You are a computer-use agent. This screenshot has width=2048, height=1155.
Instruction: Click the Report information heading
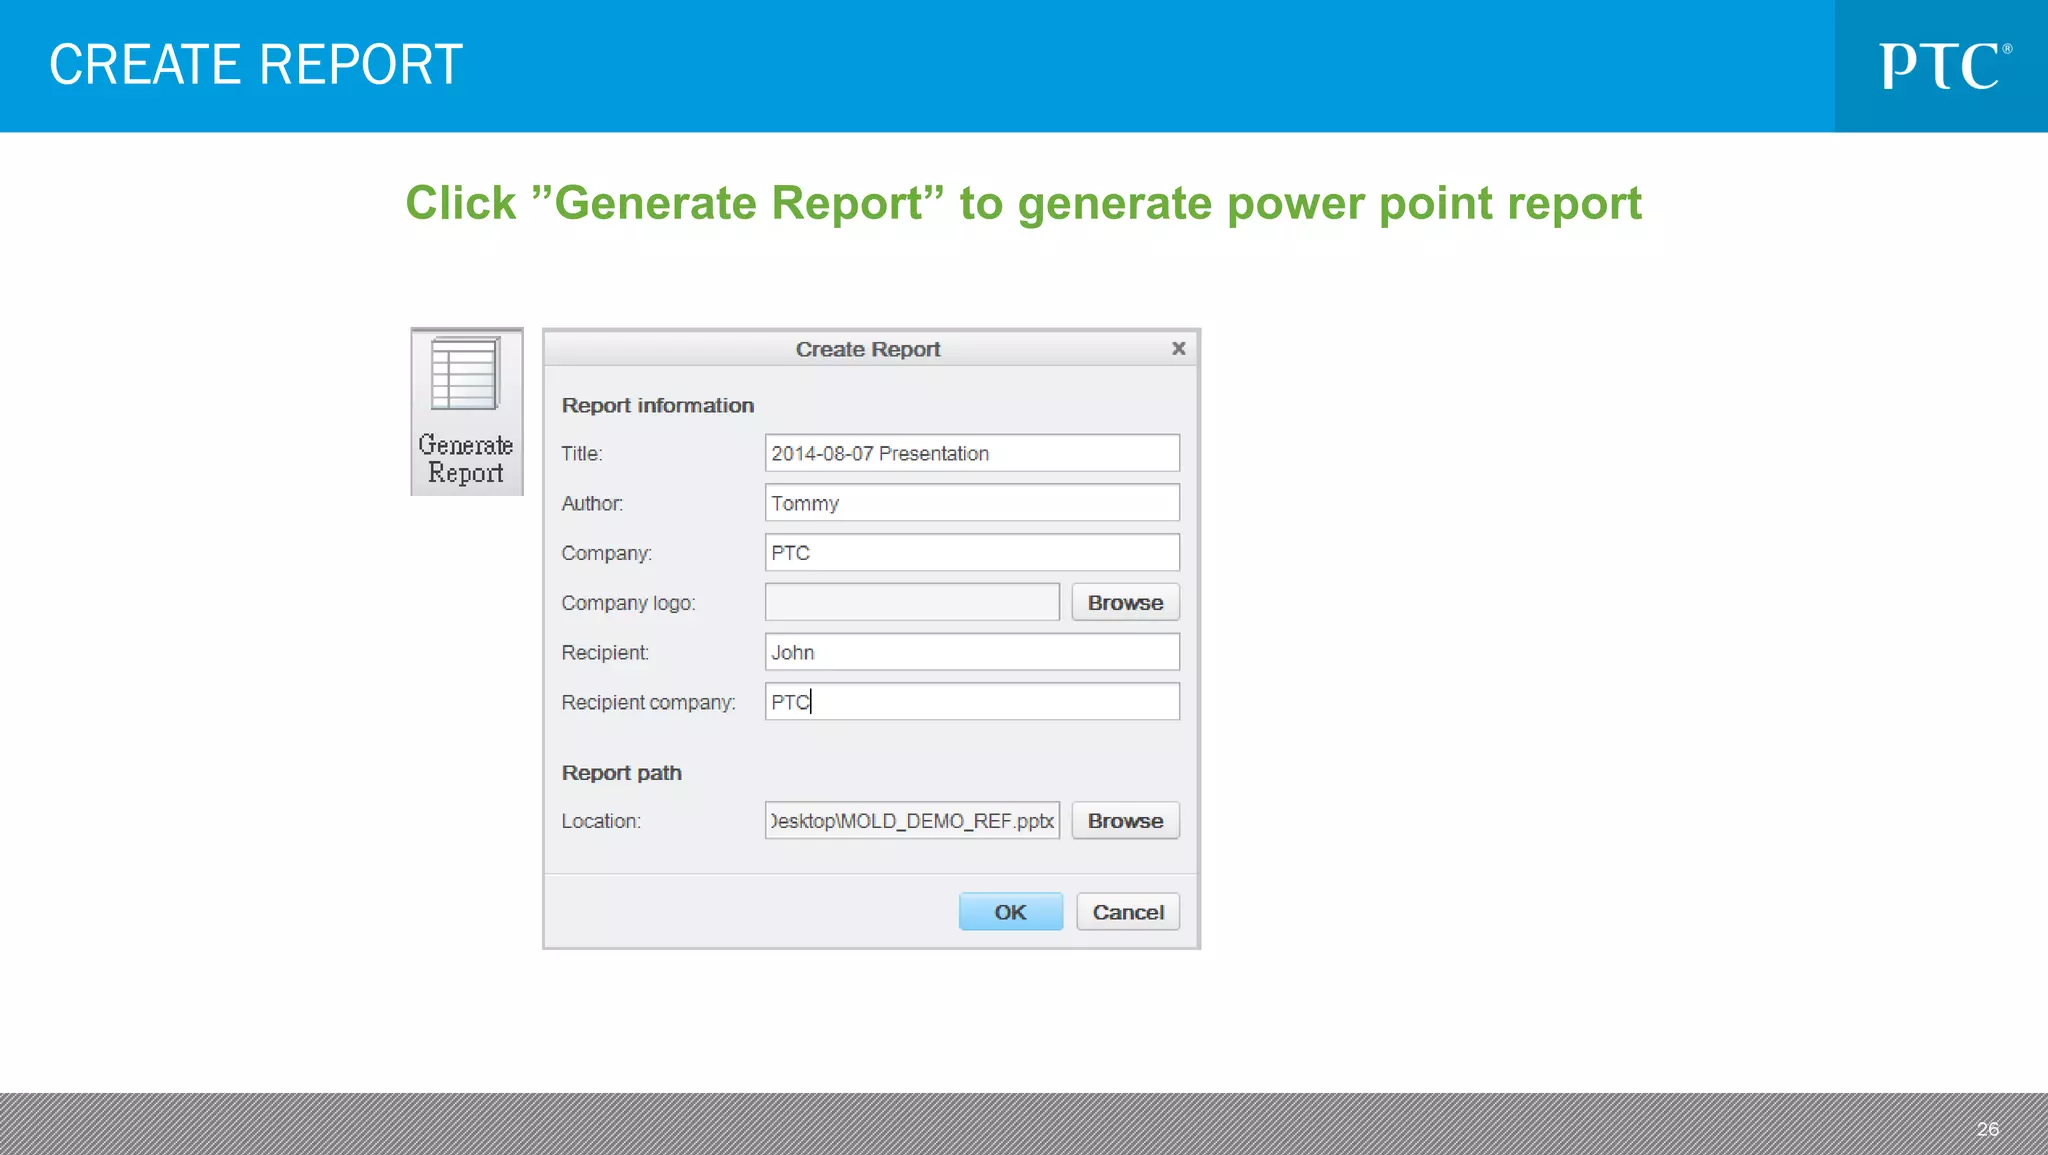[x=657, y=405]
